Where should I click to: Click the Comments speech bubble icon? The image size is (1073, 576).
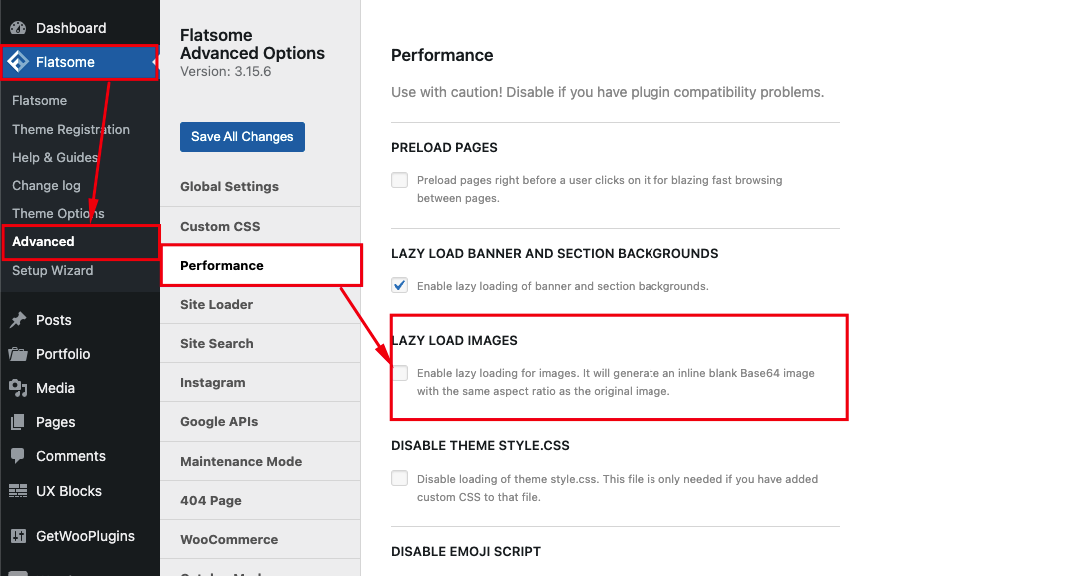[18, 456]
